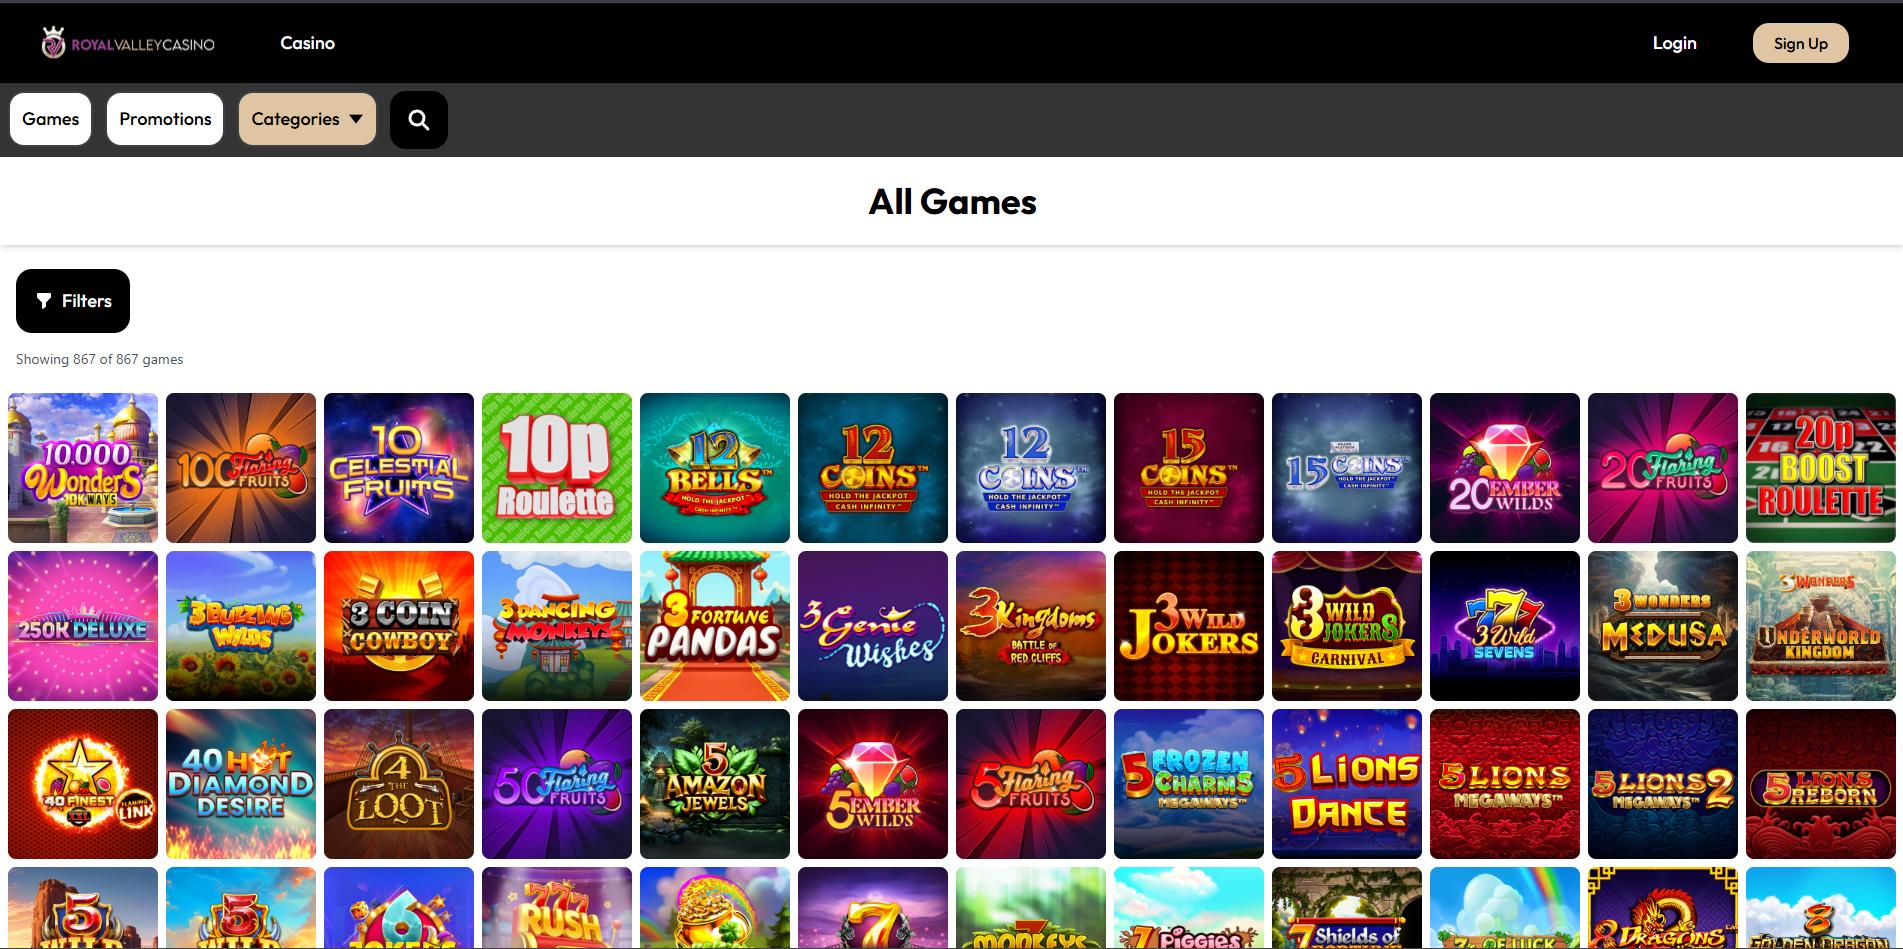Click the Sign Up button

coord(1800,43)
